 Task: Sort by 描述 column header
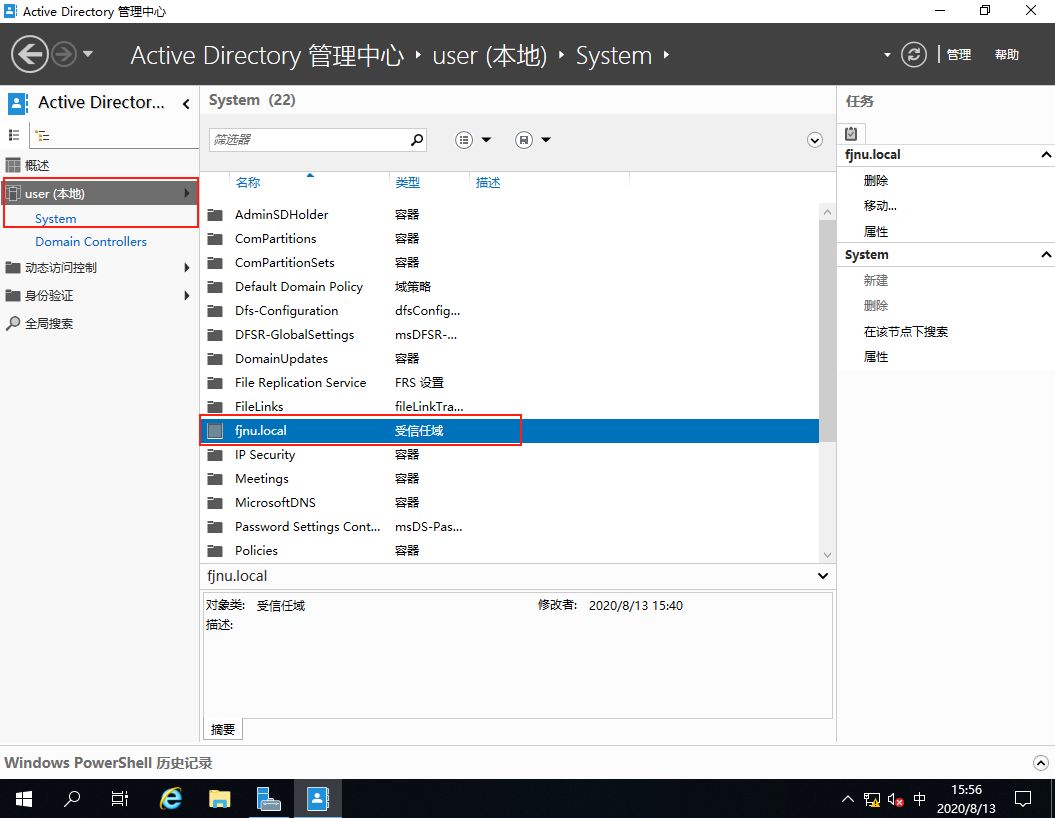pos(488,182)
